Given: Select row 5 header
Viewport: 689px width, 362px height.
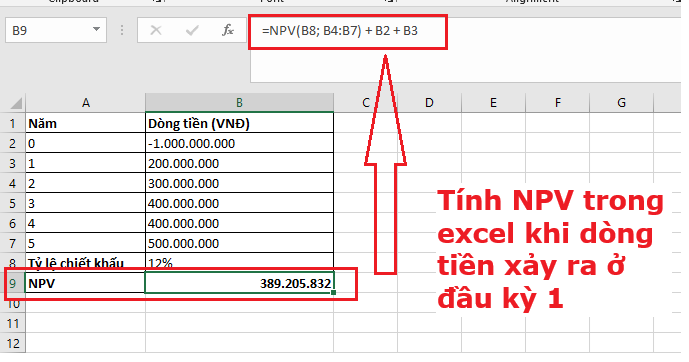Looking at the screenshot, I should [13, 203].
